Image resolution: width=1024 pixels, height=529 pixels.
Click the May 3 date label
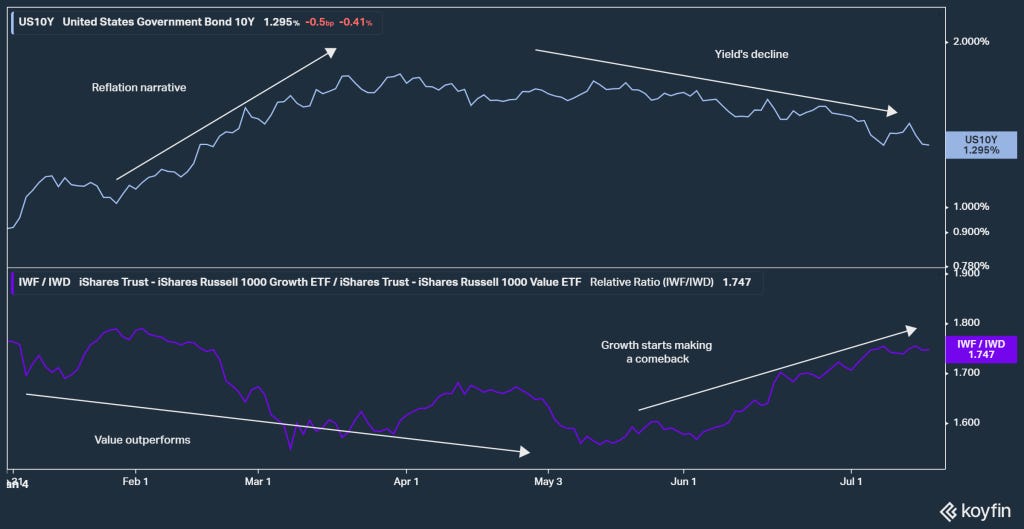(549, 481)
